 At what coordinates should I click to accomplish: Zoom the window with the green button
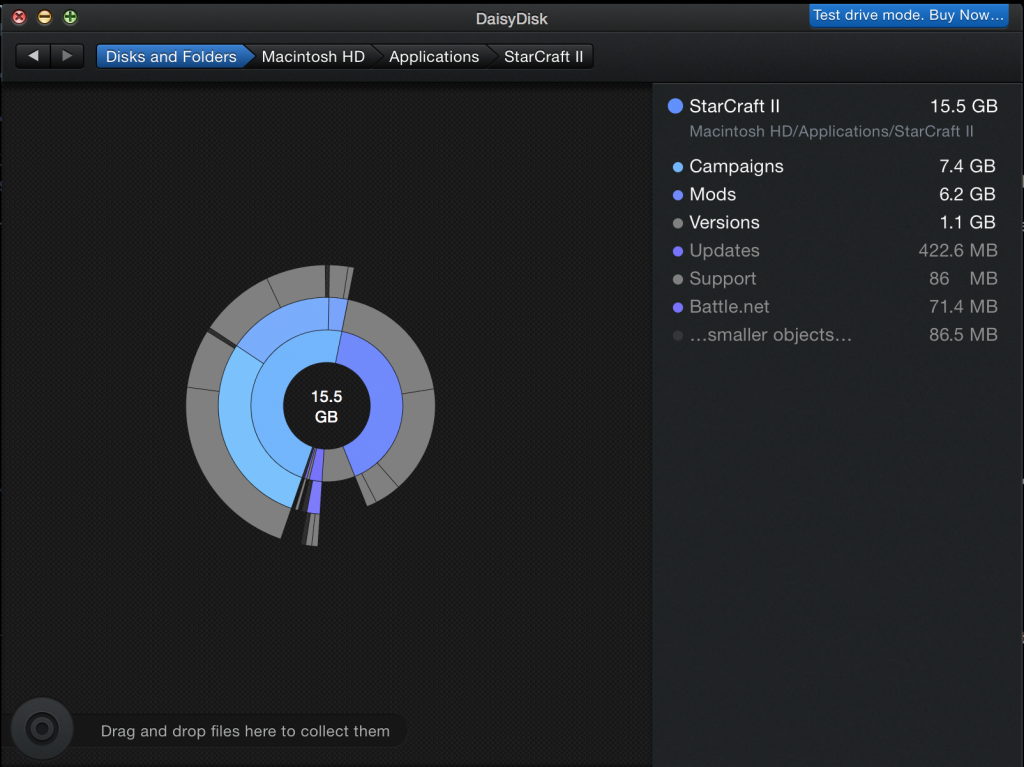[70, 17]
